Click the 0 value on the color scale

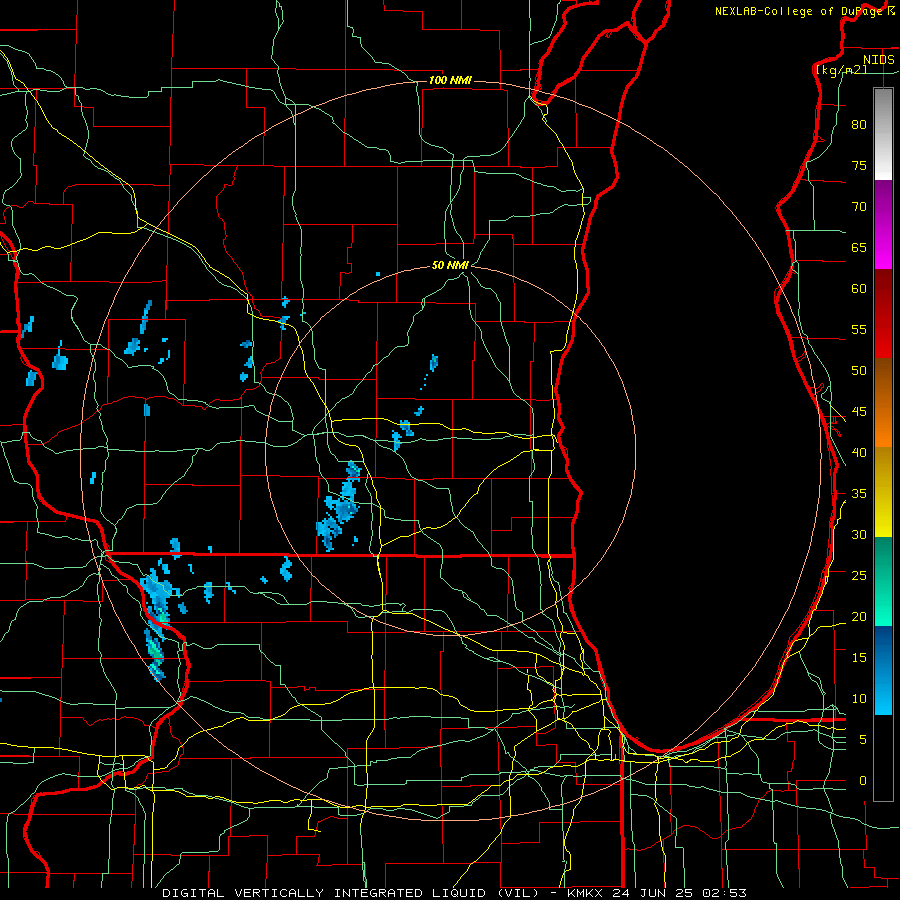coord(862,781)
